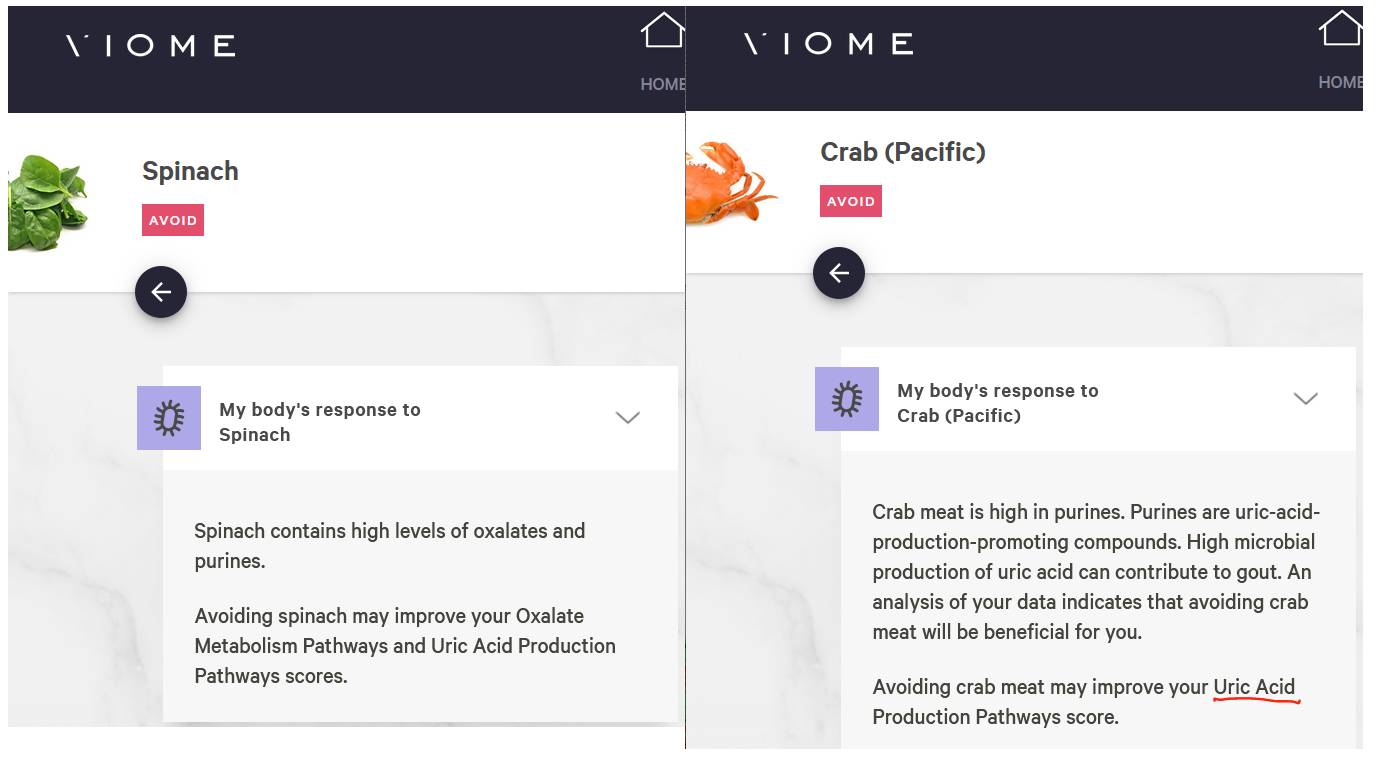This screenshot has width=1398, height=769.
Task: Toggle the 'My body's response to Spinach' header
Action: 420,418
